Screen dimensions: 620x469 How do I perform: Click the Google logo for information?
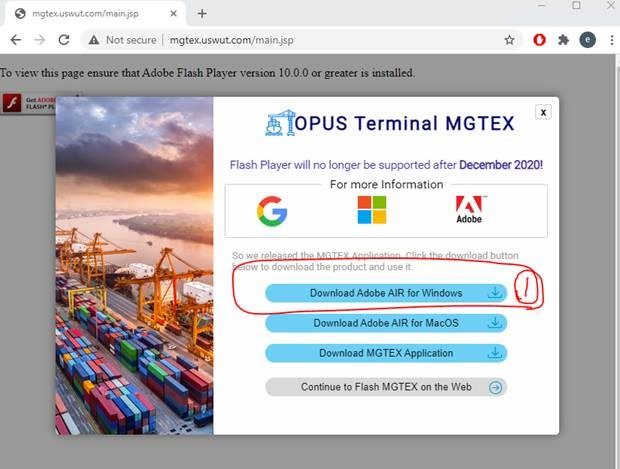coord(272,211)
